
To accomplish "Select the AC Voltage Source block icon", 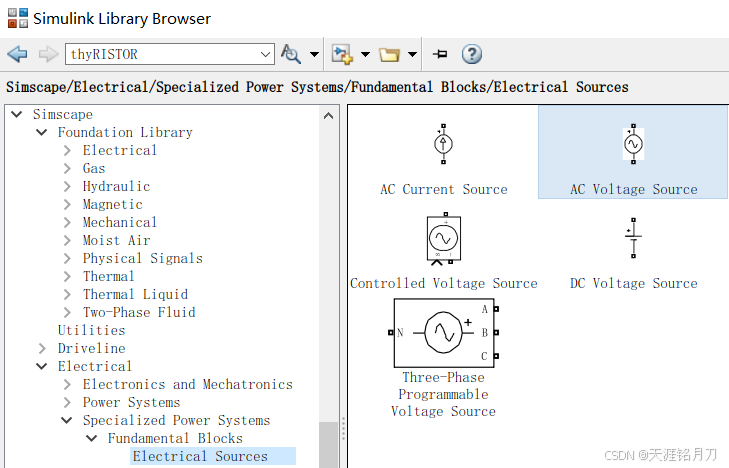I will point(633,144).
